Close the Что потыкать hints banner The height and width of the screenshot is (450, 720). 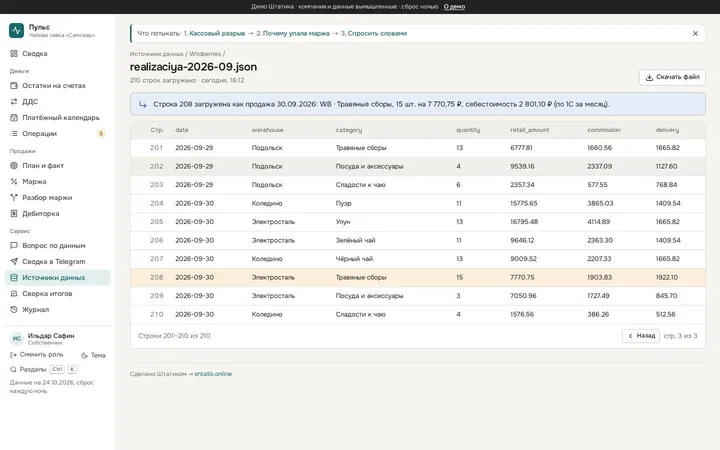click(695, 34)
